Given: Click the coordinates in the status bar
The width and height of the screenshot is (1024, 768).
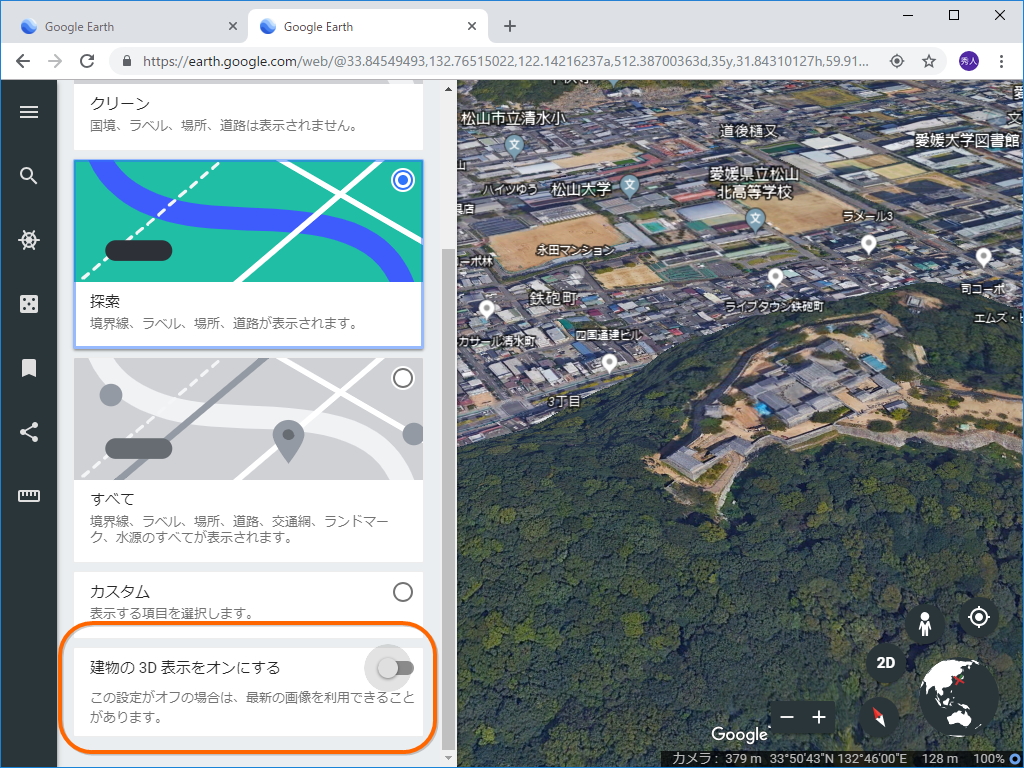Looking at the screenshot, I should (x=838, y=758).
